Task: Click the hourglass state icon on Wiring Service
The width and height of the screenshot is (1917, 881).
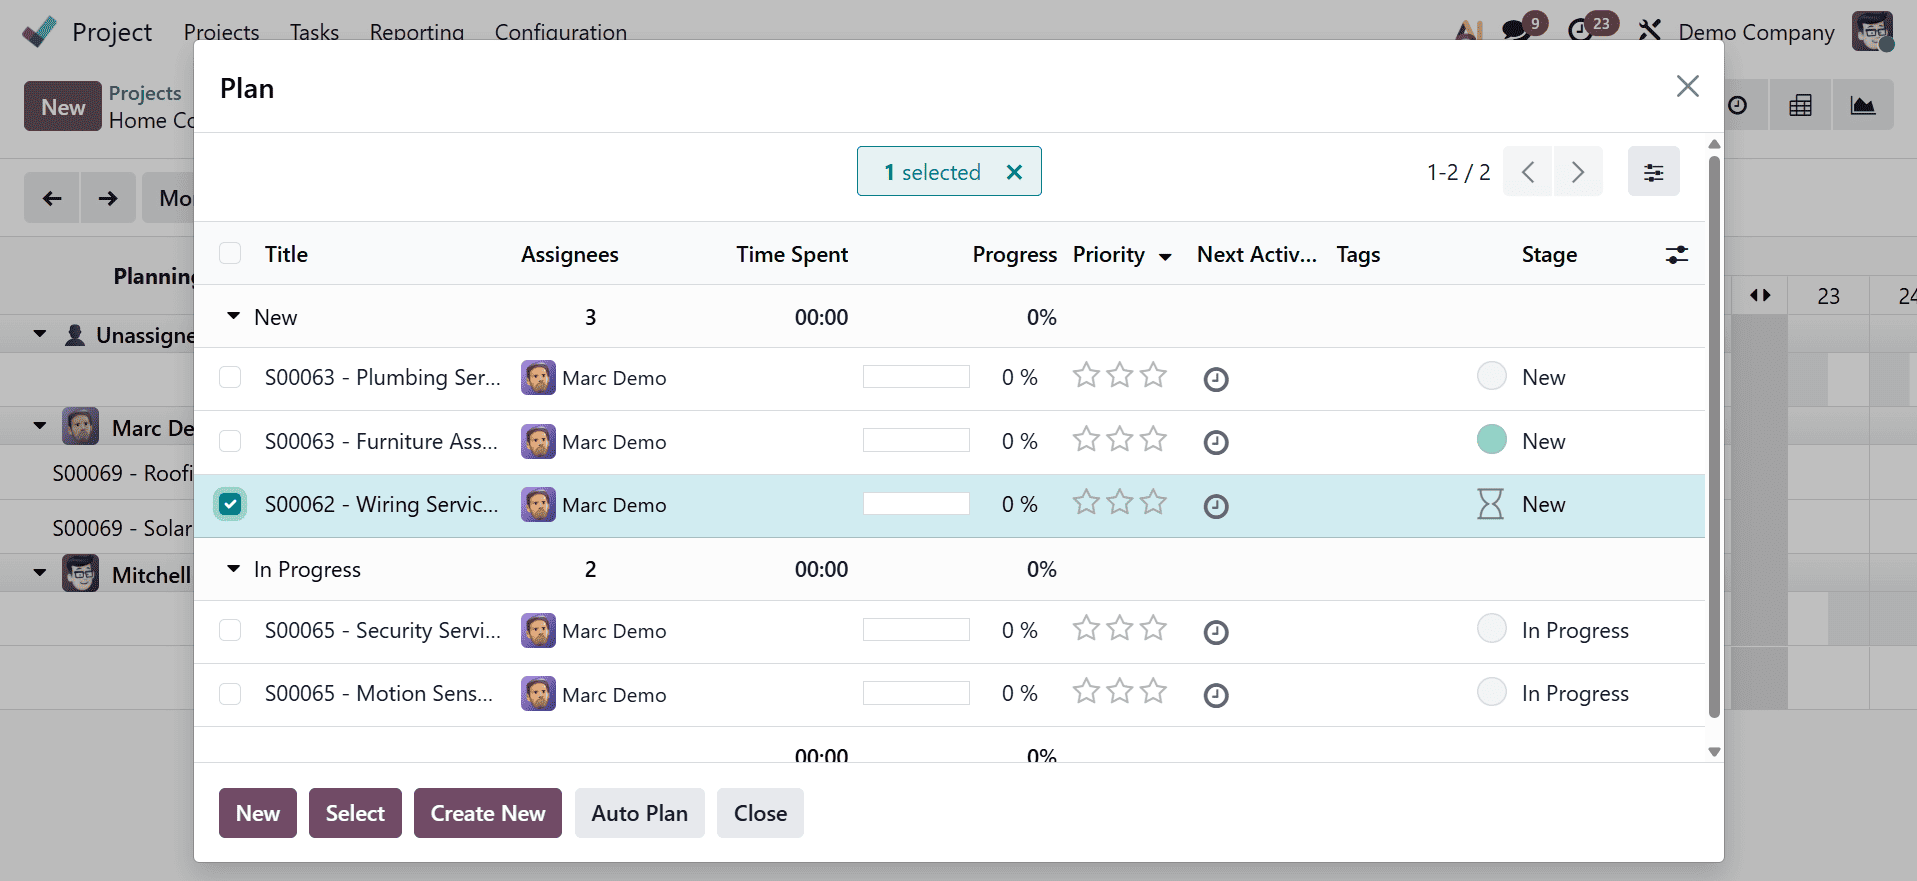Action: tap(1491, 503)
